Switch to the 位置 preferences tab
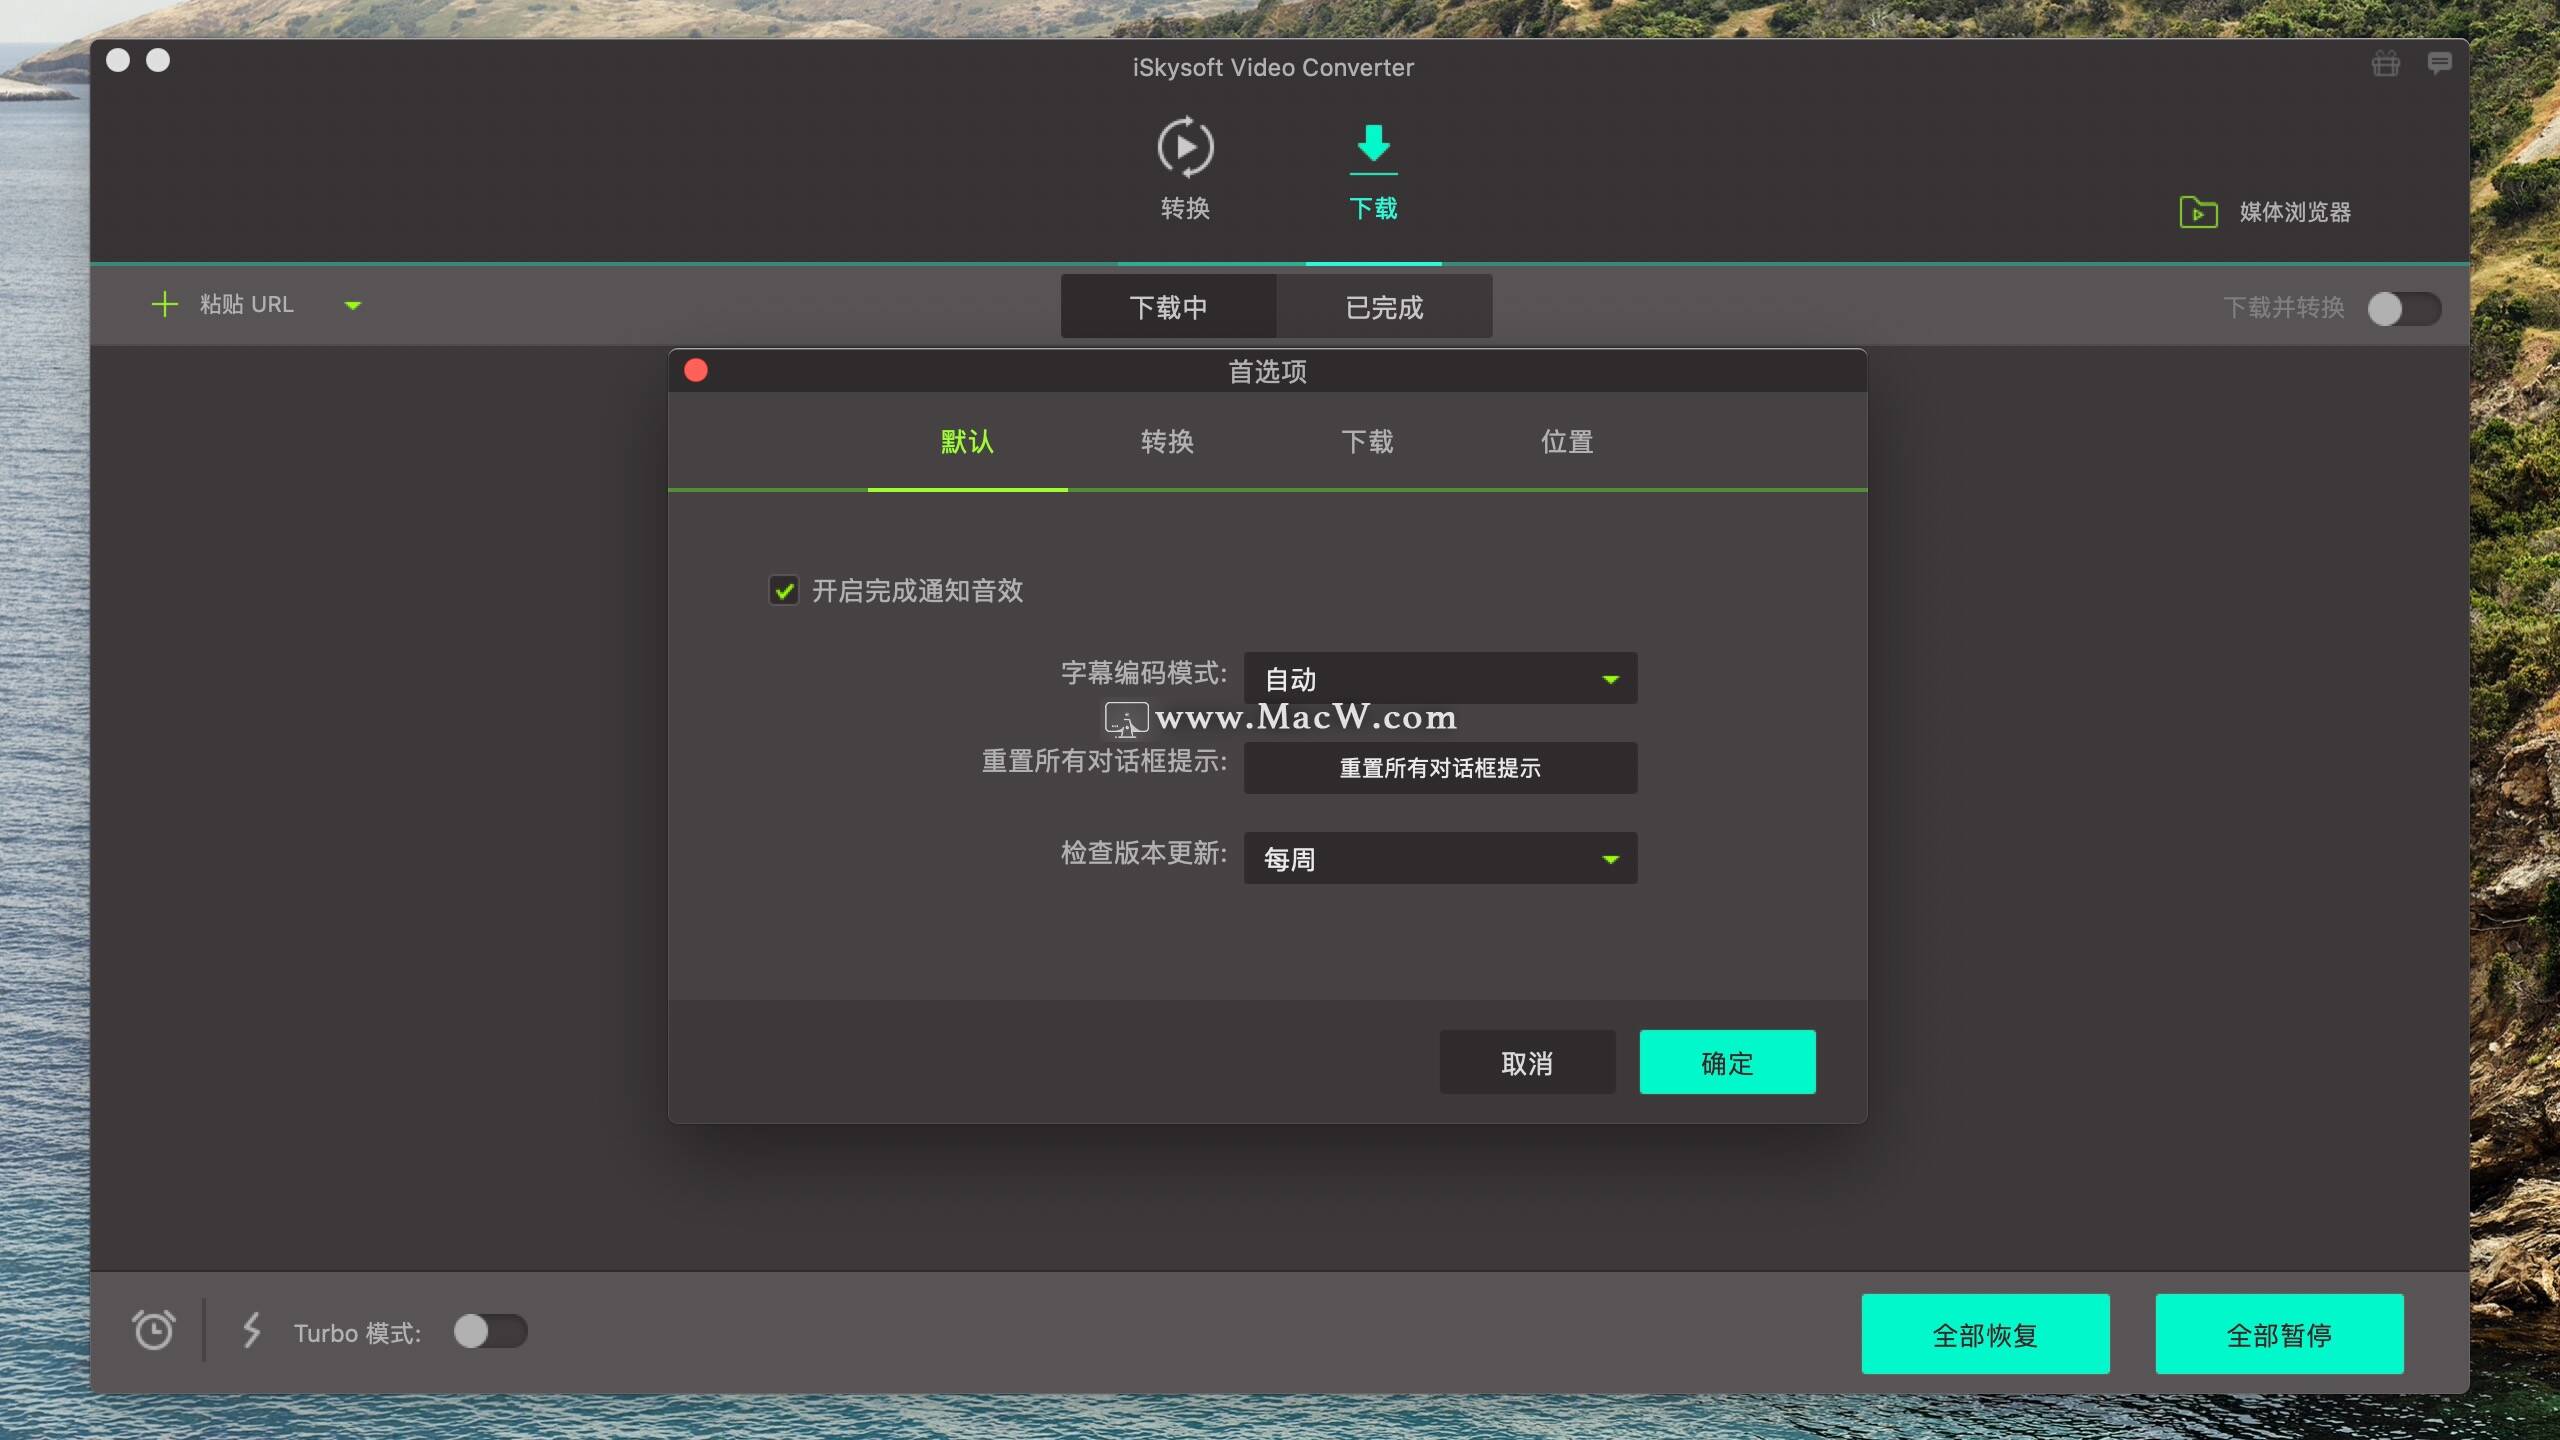This screenshot has height=1440, width=2560. point(1566,442)
